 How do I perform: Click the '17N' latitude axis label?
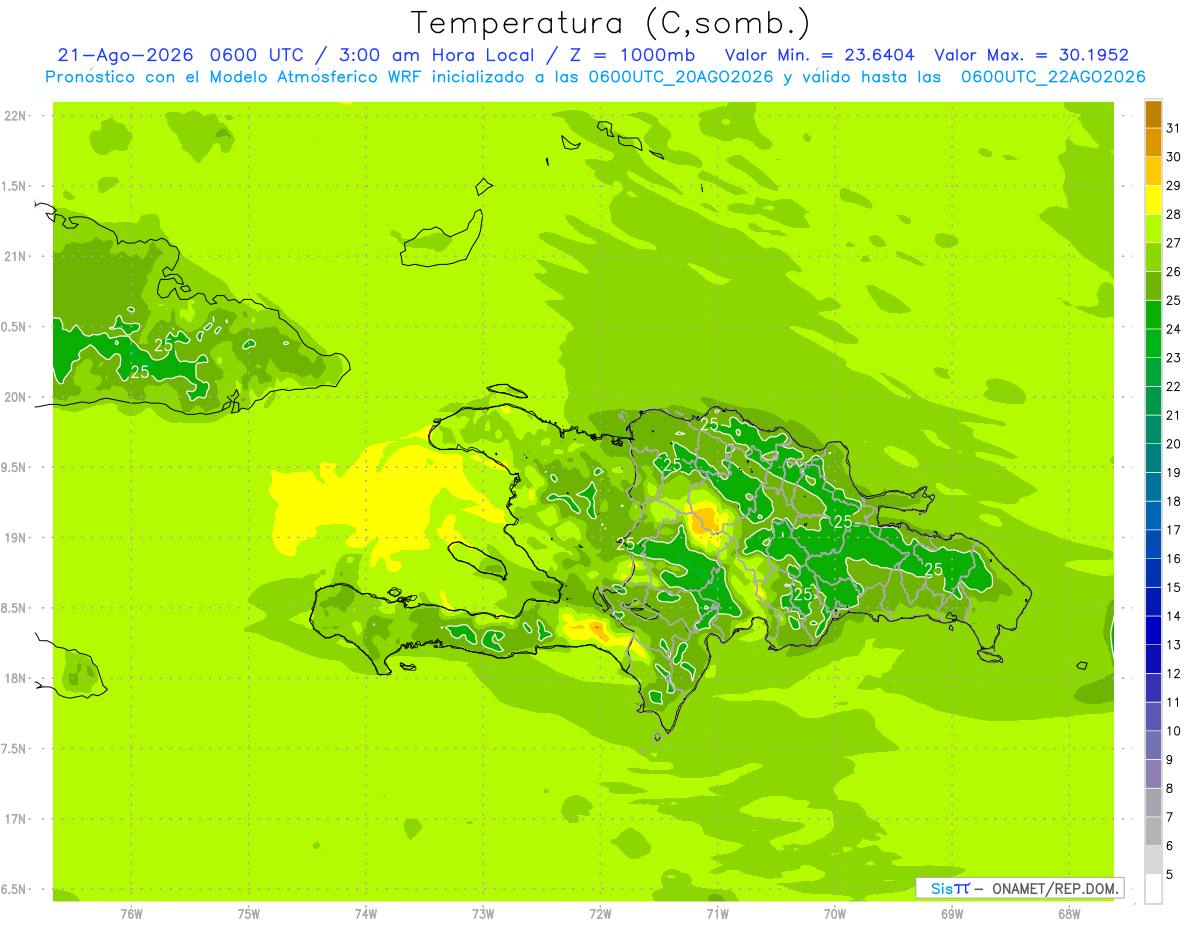16,819
